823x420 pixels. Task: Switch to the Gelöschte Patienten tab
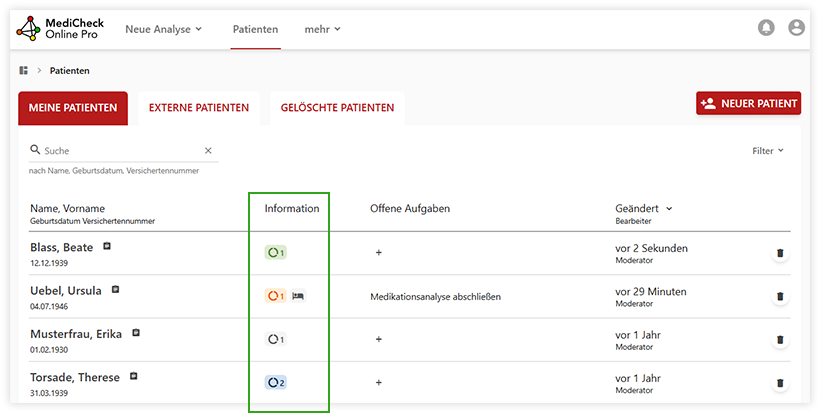(x=337, y=108)
